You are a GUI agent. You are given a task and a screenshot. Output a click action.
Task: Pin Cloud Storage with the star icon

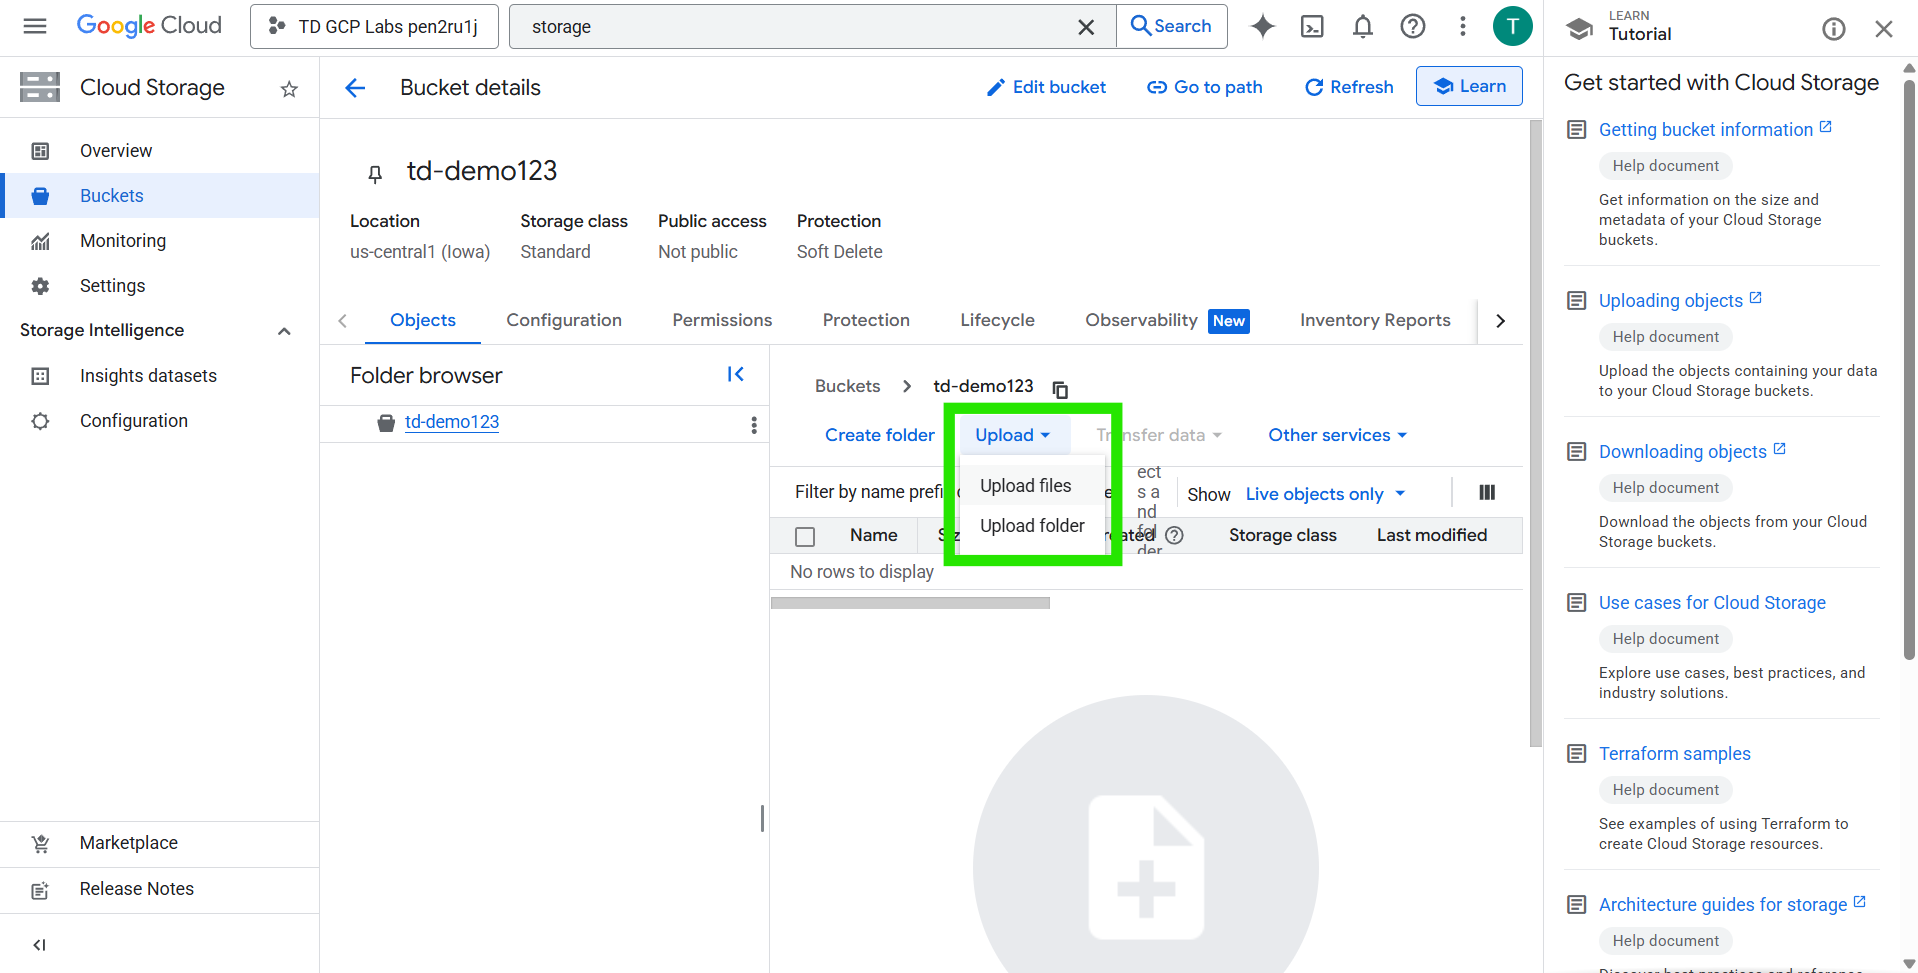pyautogui.click(x=289, y=89)
